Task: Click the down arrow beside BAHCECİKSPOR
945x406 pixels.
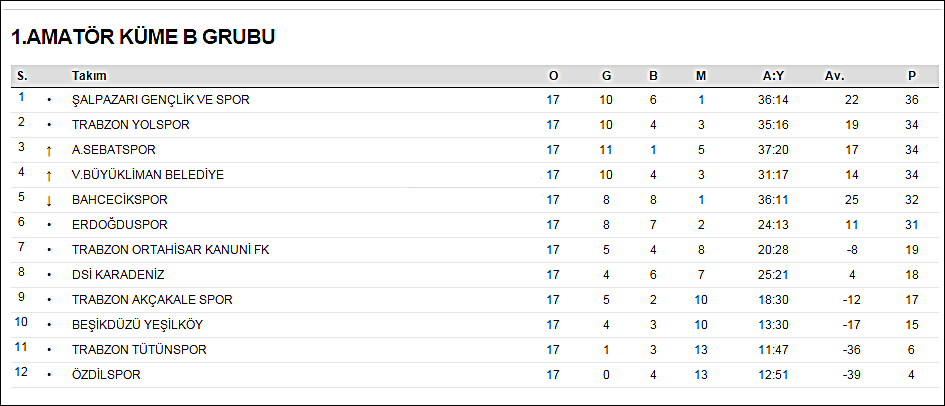Action: [x=49, y=201]
